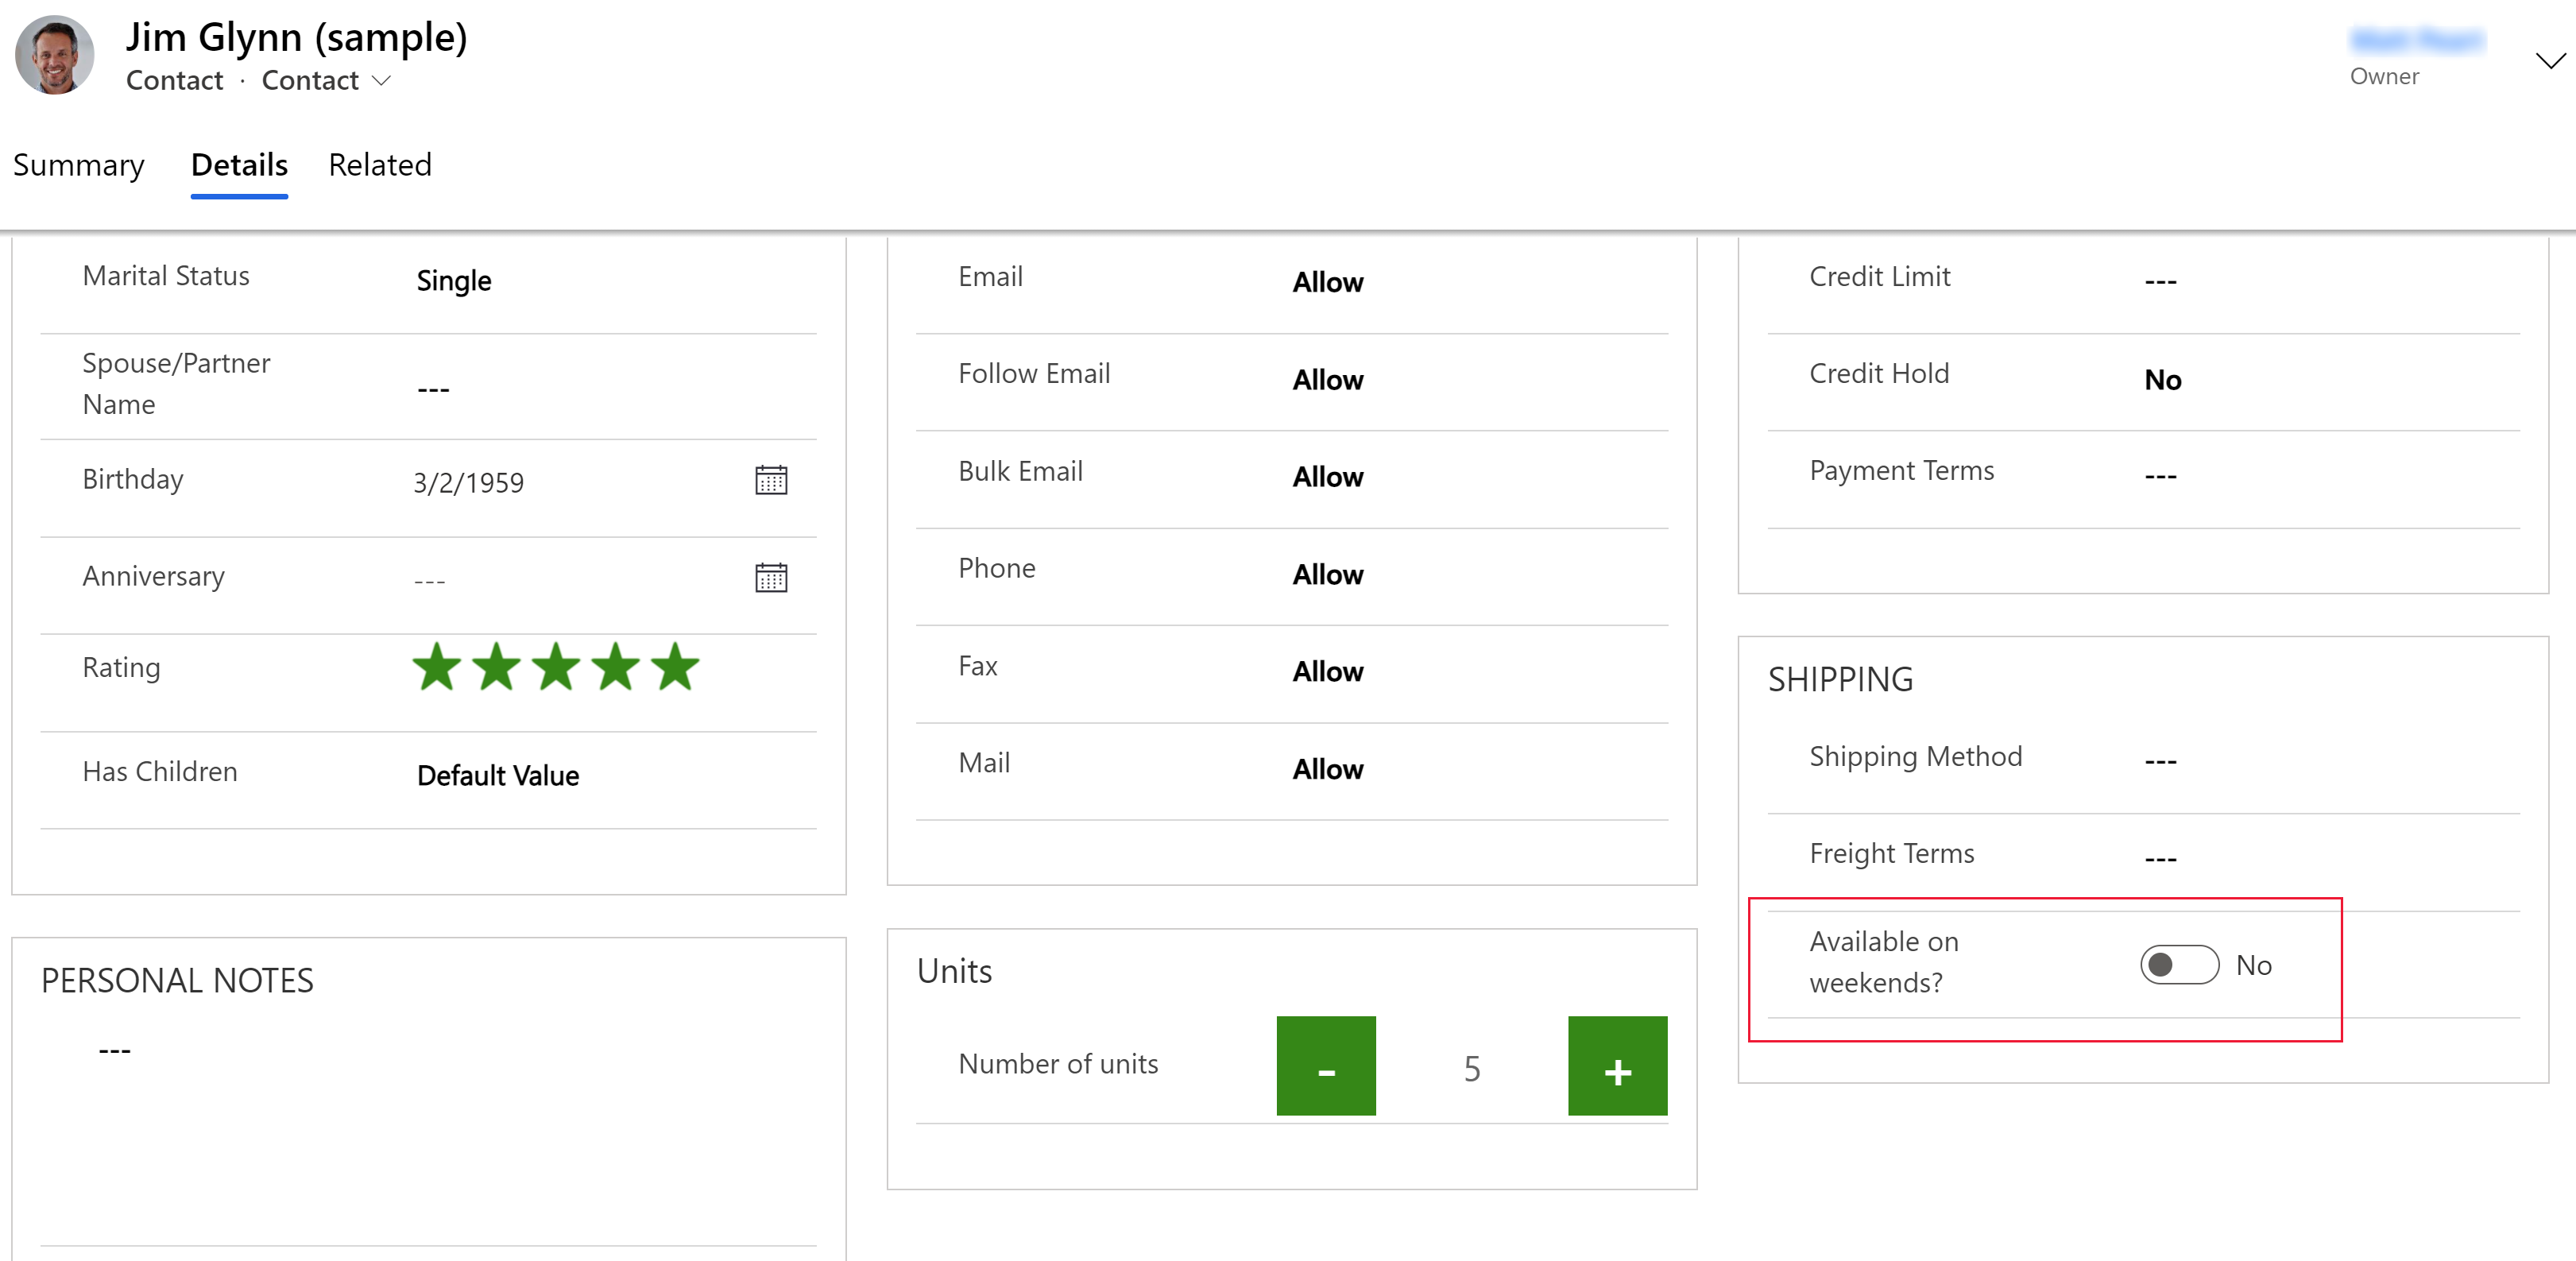
Task: Switch to the Related tab
Action: (380, 164)
